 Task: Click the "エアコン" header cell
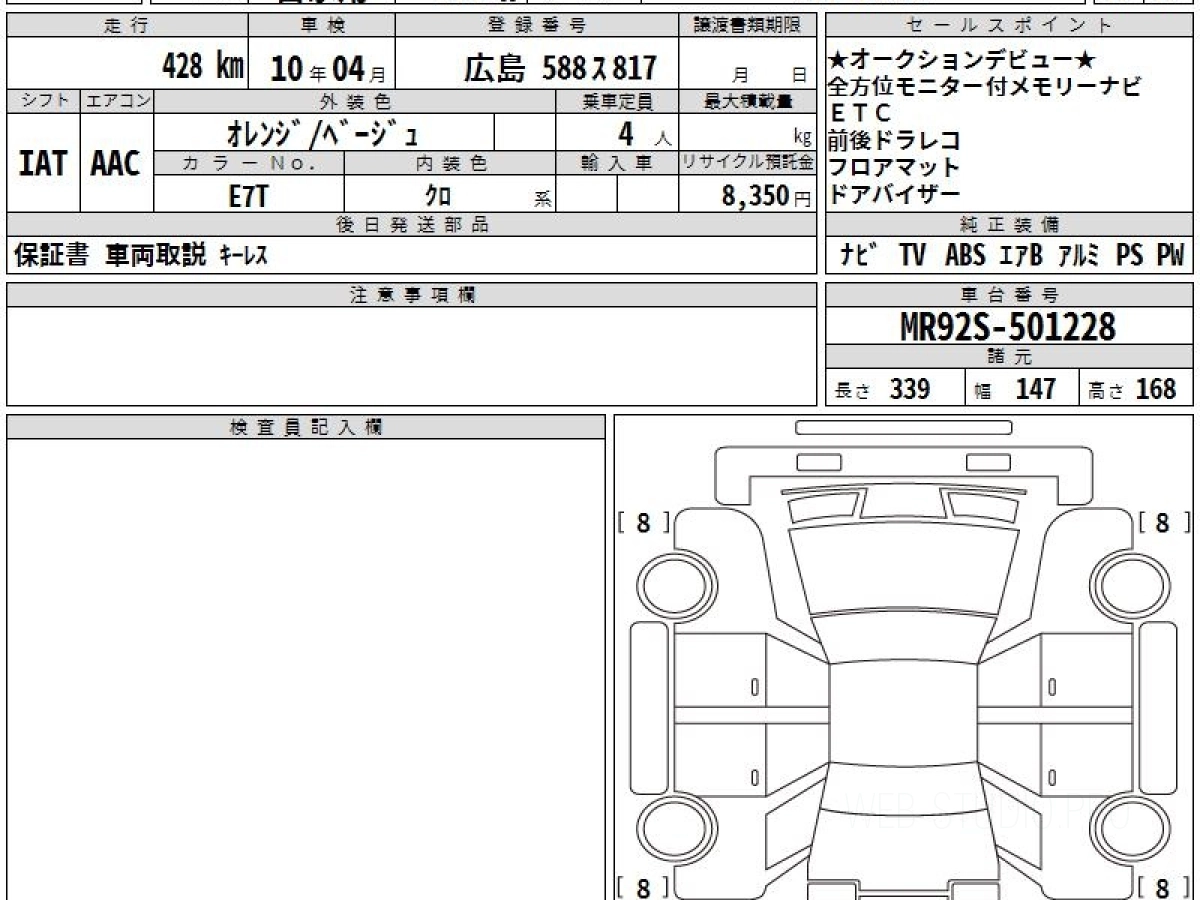[117, 100]
